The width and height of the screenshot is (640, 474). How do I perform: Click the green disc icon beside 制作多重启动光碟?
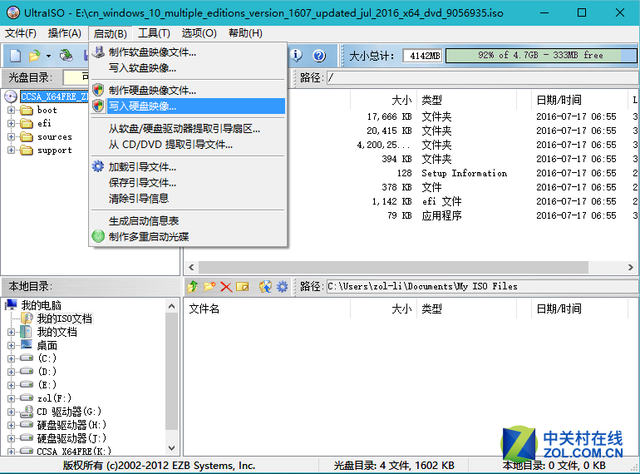[x=98, y=236]
